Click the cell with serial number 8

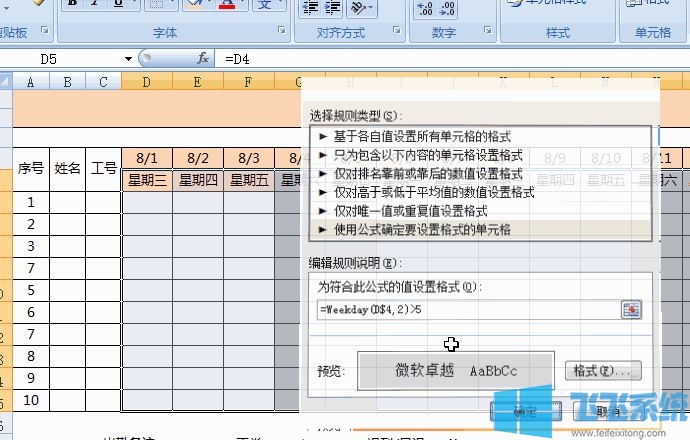31,356
